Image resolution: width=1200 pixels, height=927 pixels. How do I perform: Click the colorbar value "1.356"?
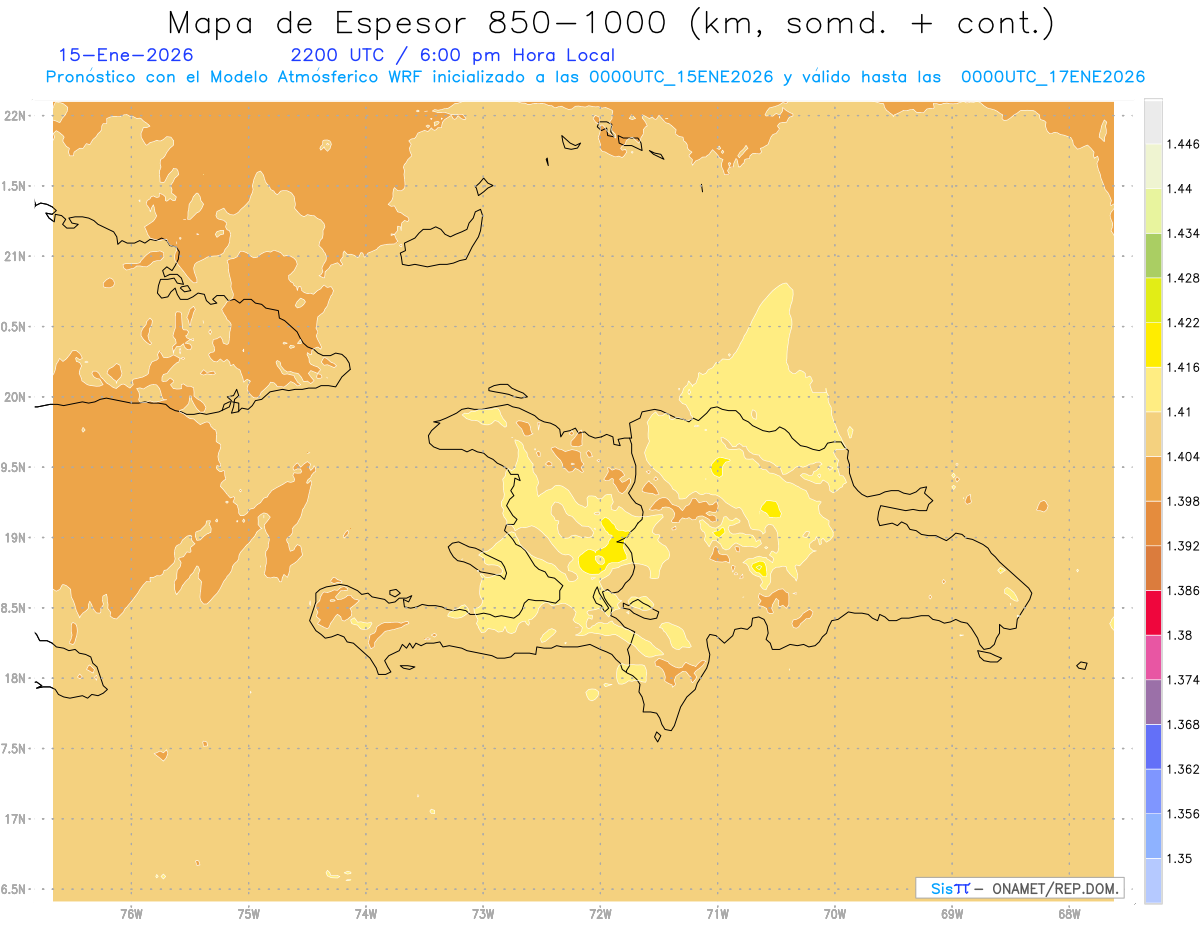[x=1183, y=814]
